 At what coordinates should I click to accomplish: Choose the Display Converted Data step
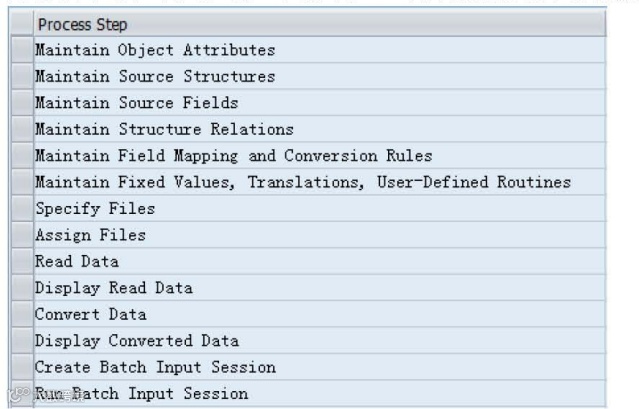click(136, 341)
